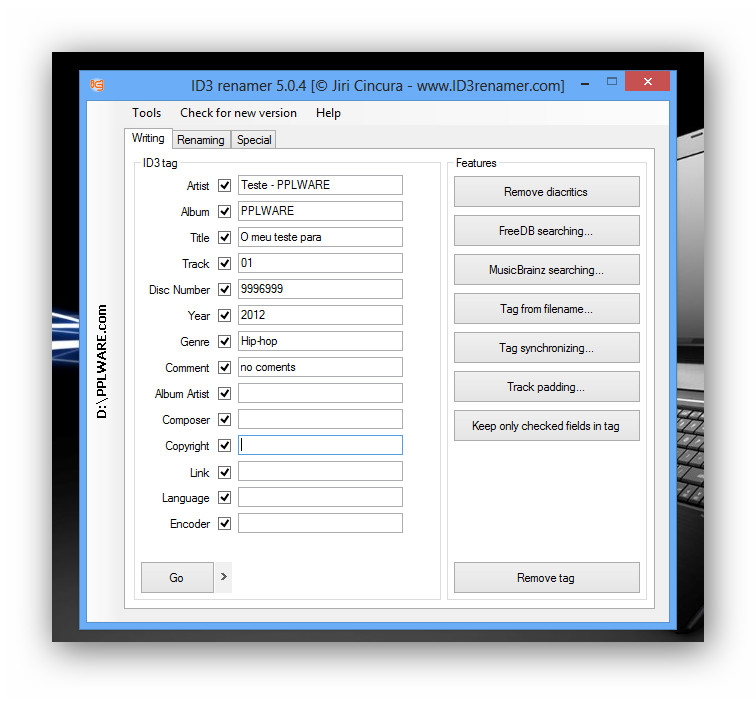The width and height of the screenshot is (756, 707).
Task: Uncheck the Album Artist checkbox
Action: click(x=224, y=394)
